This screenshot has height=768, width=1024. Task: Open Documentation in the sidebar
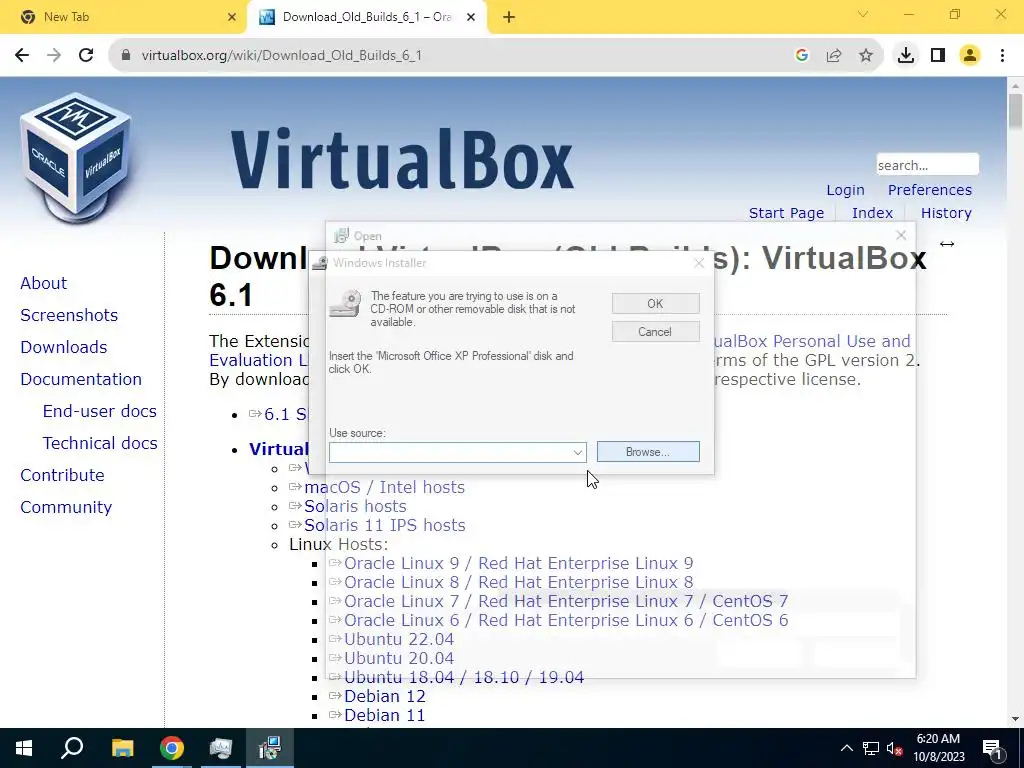[81, 379]
